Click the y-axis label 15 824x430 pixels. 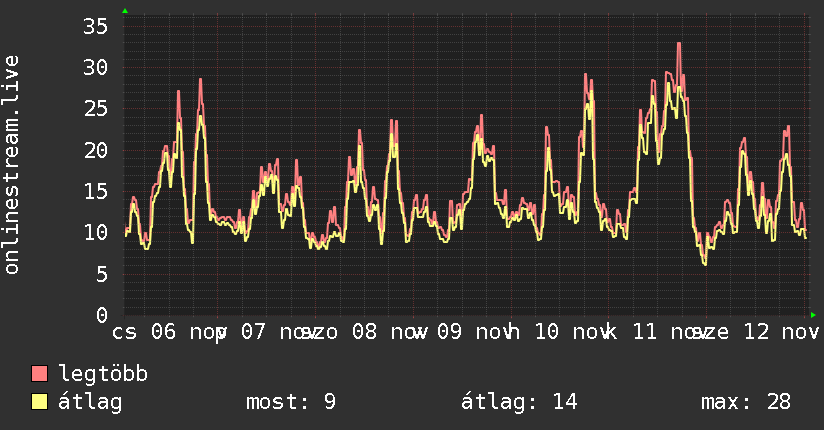(x=96, y=191)
